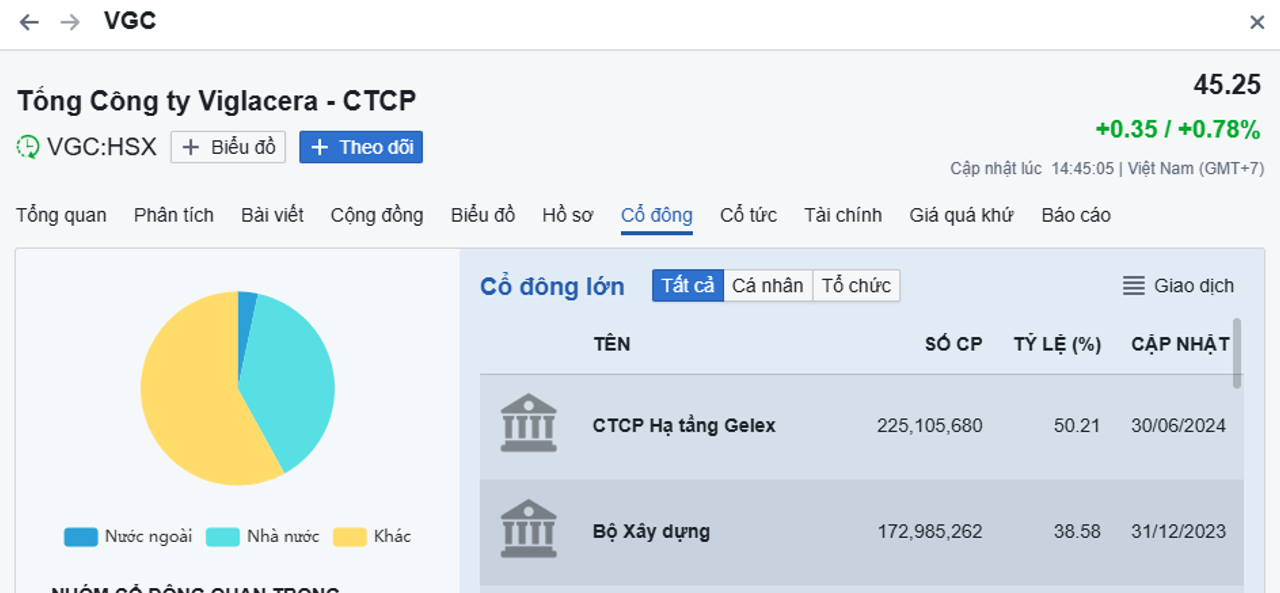Click the shareholder list scrollbar
The height and width of the screenshot is (593, 1280).
pos(1237,353)
